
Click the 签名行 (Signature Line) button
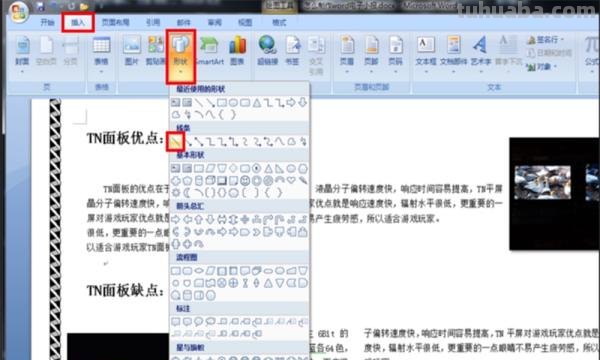pos(545,39)
